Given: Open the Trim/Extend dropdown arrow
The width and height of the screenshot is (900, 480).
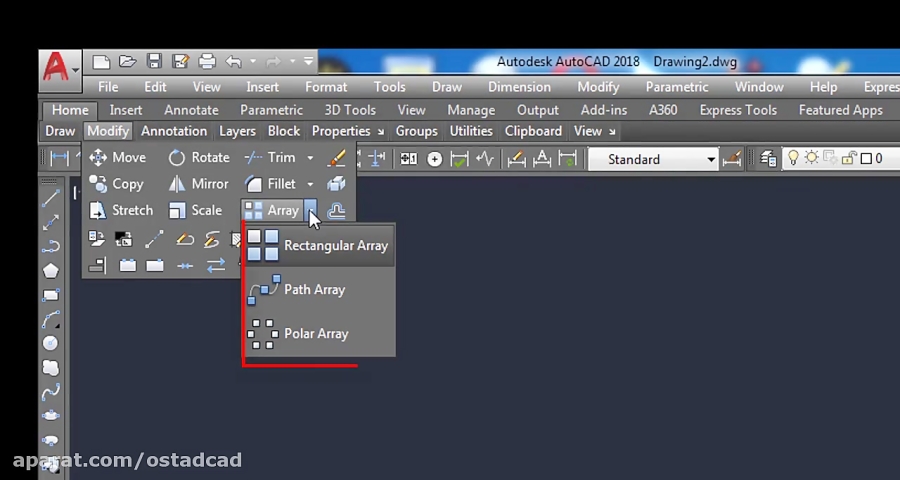Looking at the screenshot, I should (x=310, y=158).
